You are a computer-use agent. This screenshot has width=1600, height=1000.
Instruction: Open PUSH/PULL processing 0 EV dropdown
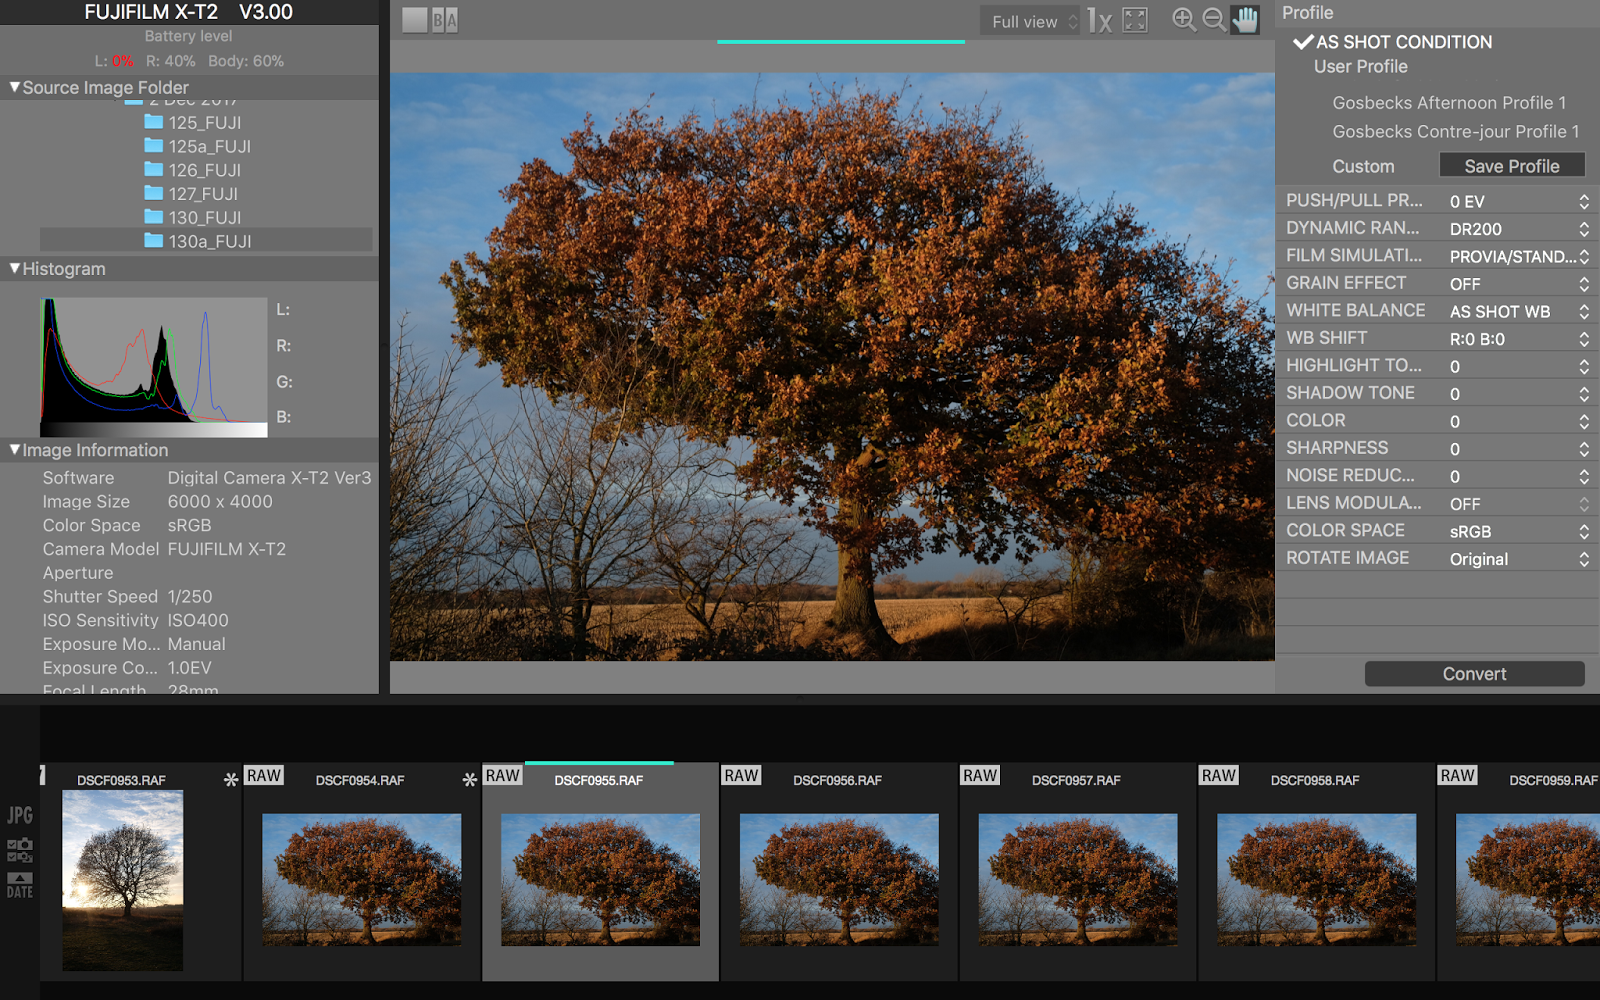tap(1518, 201)
